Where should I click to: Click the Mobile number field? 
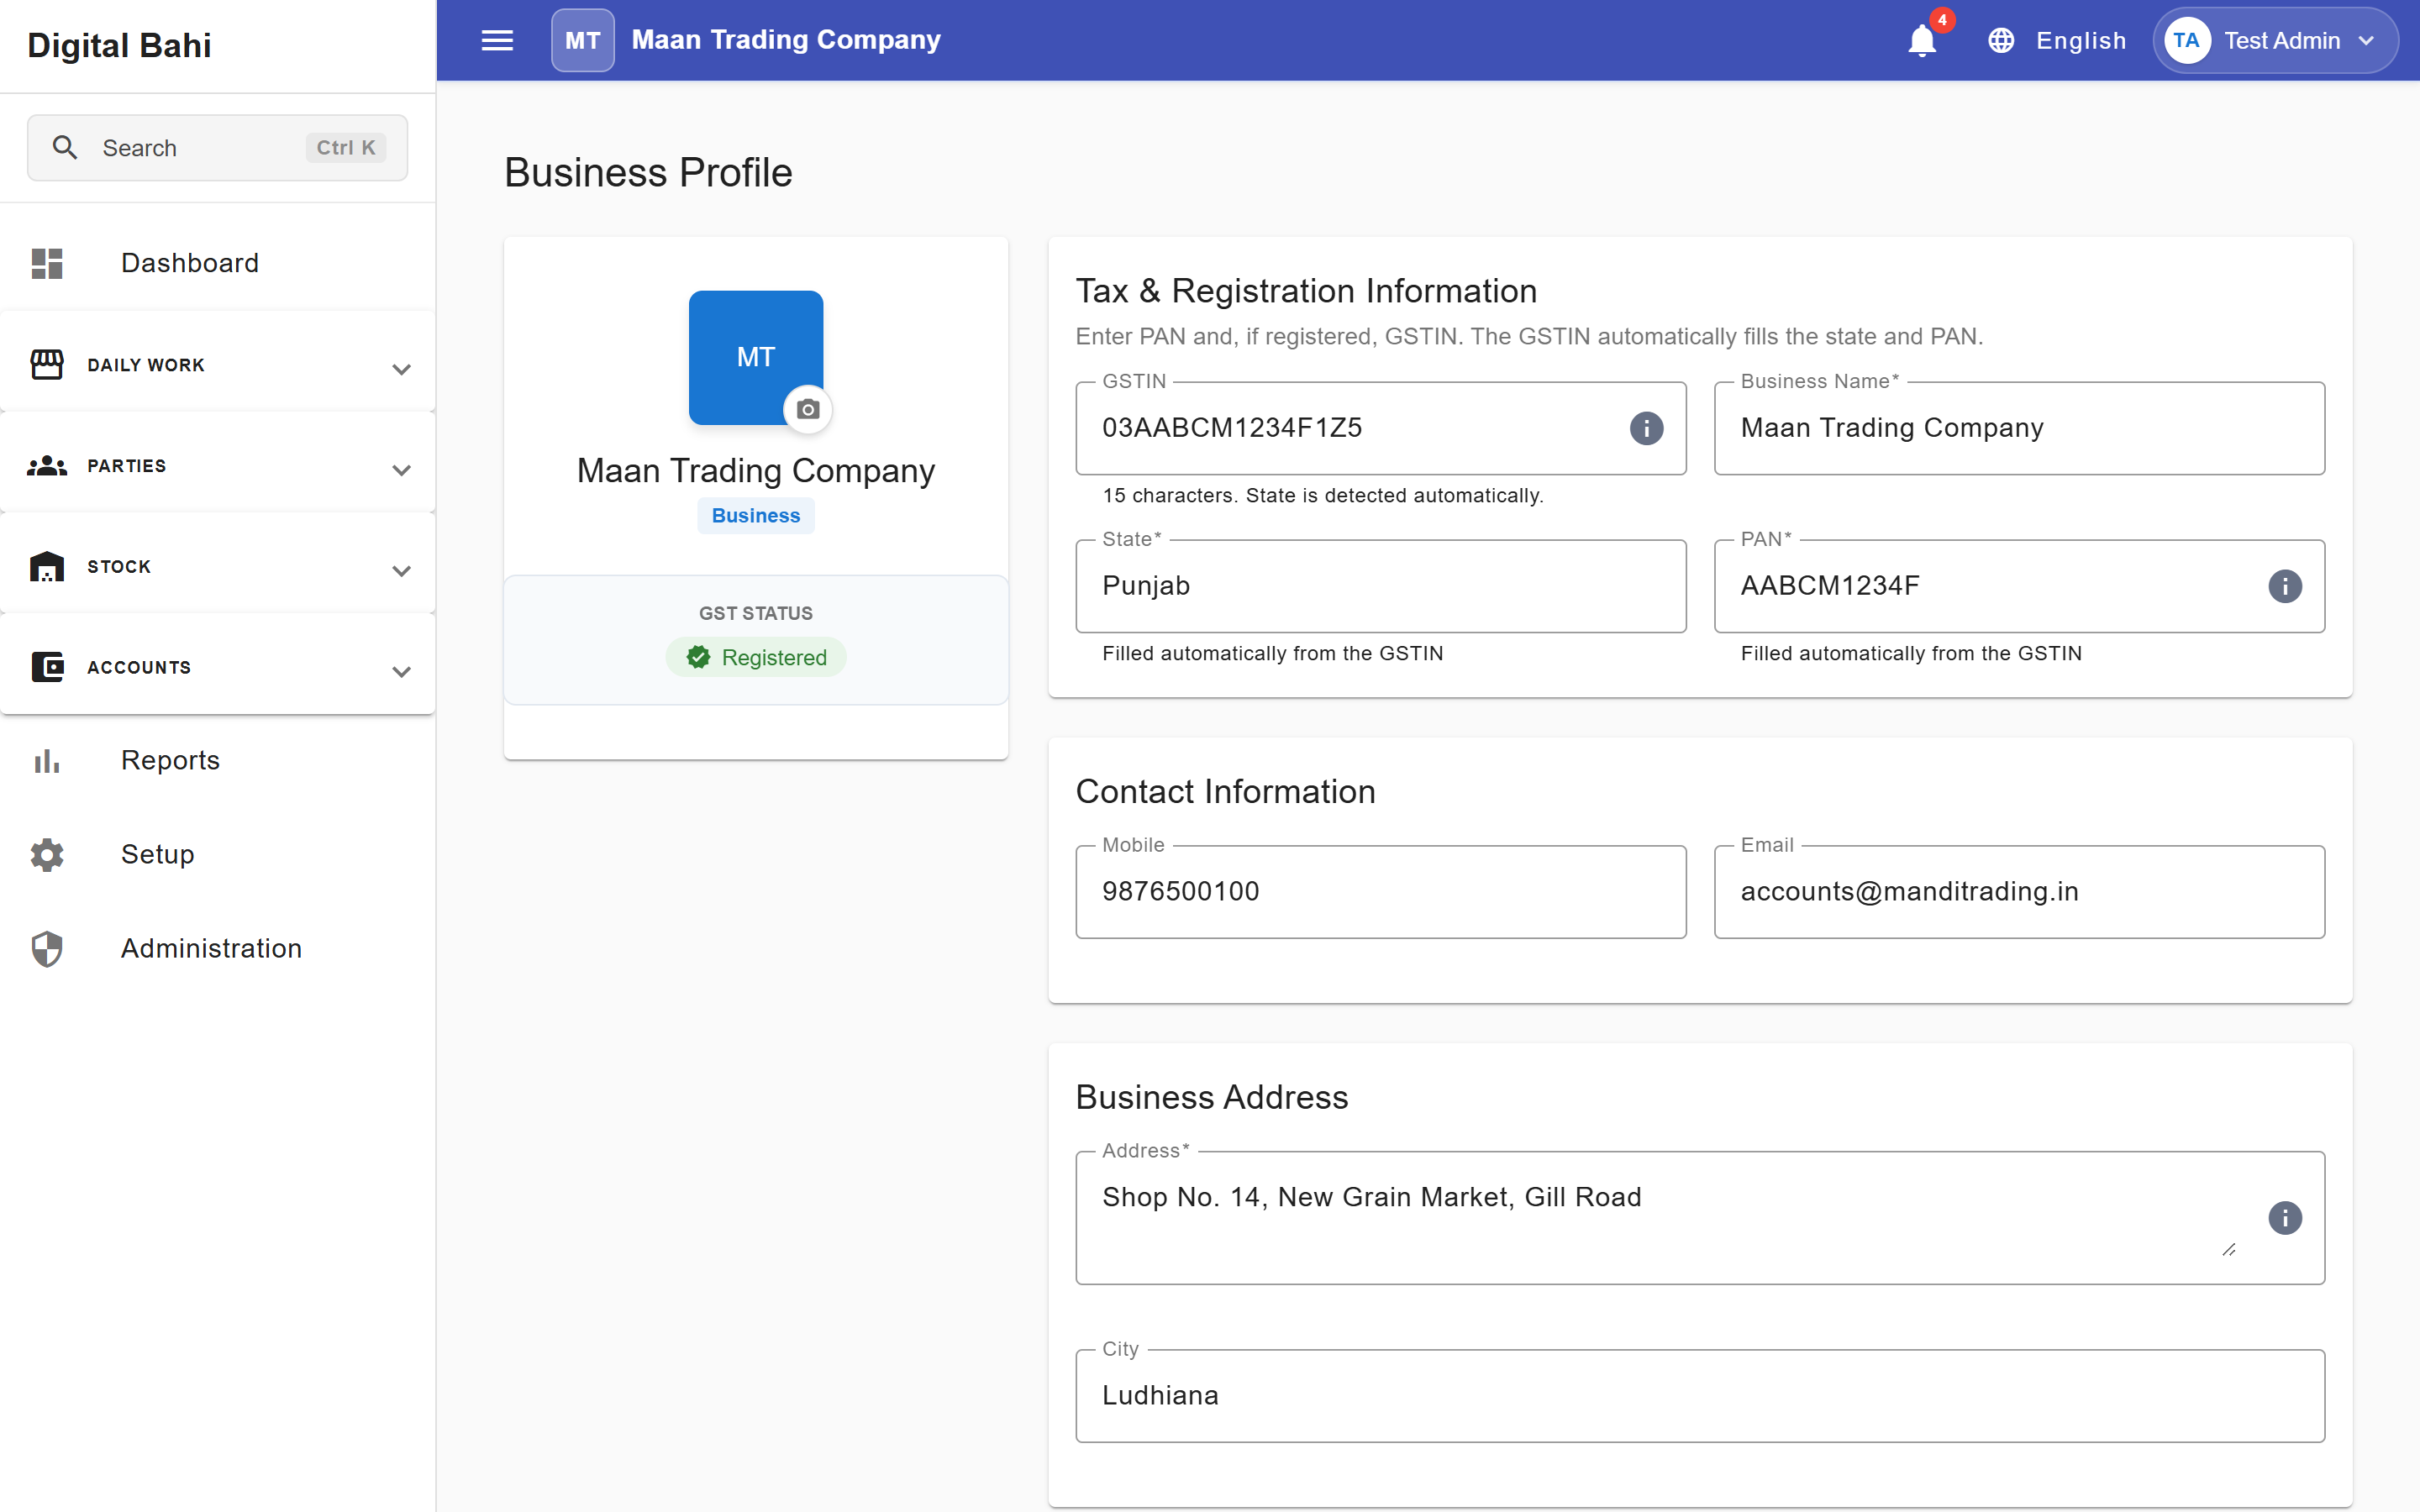click(1381, 891)
